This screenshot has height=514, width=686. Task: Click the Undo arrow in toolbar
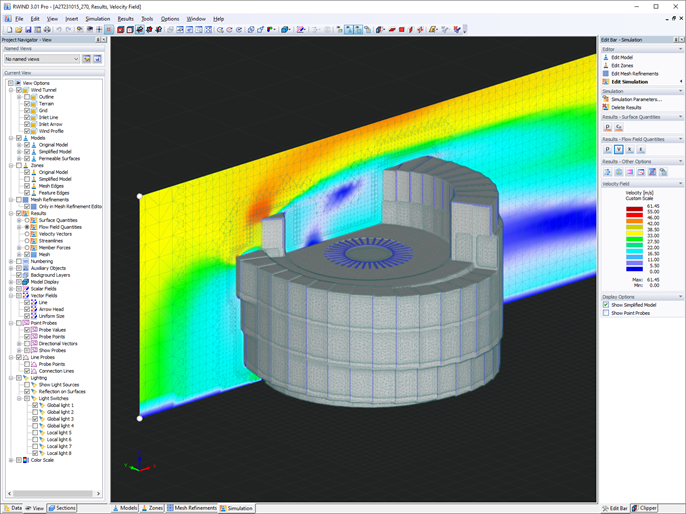[x=59, y=30]
